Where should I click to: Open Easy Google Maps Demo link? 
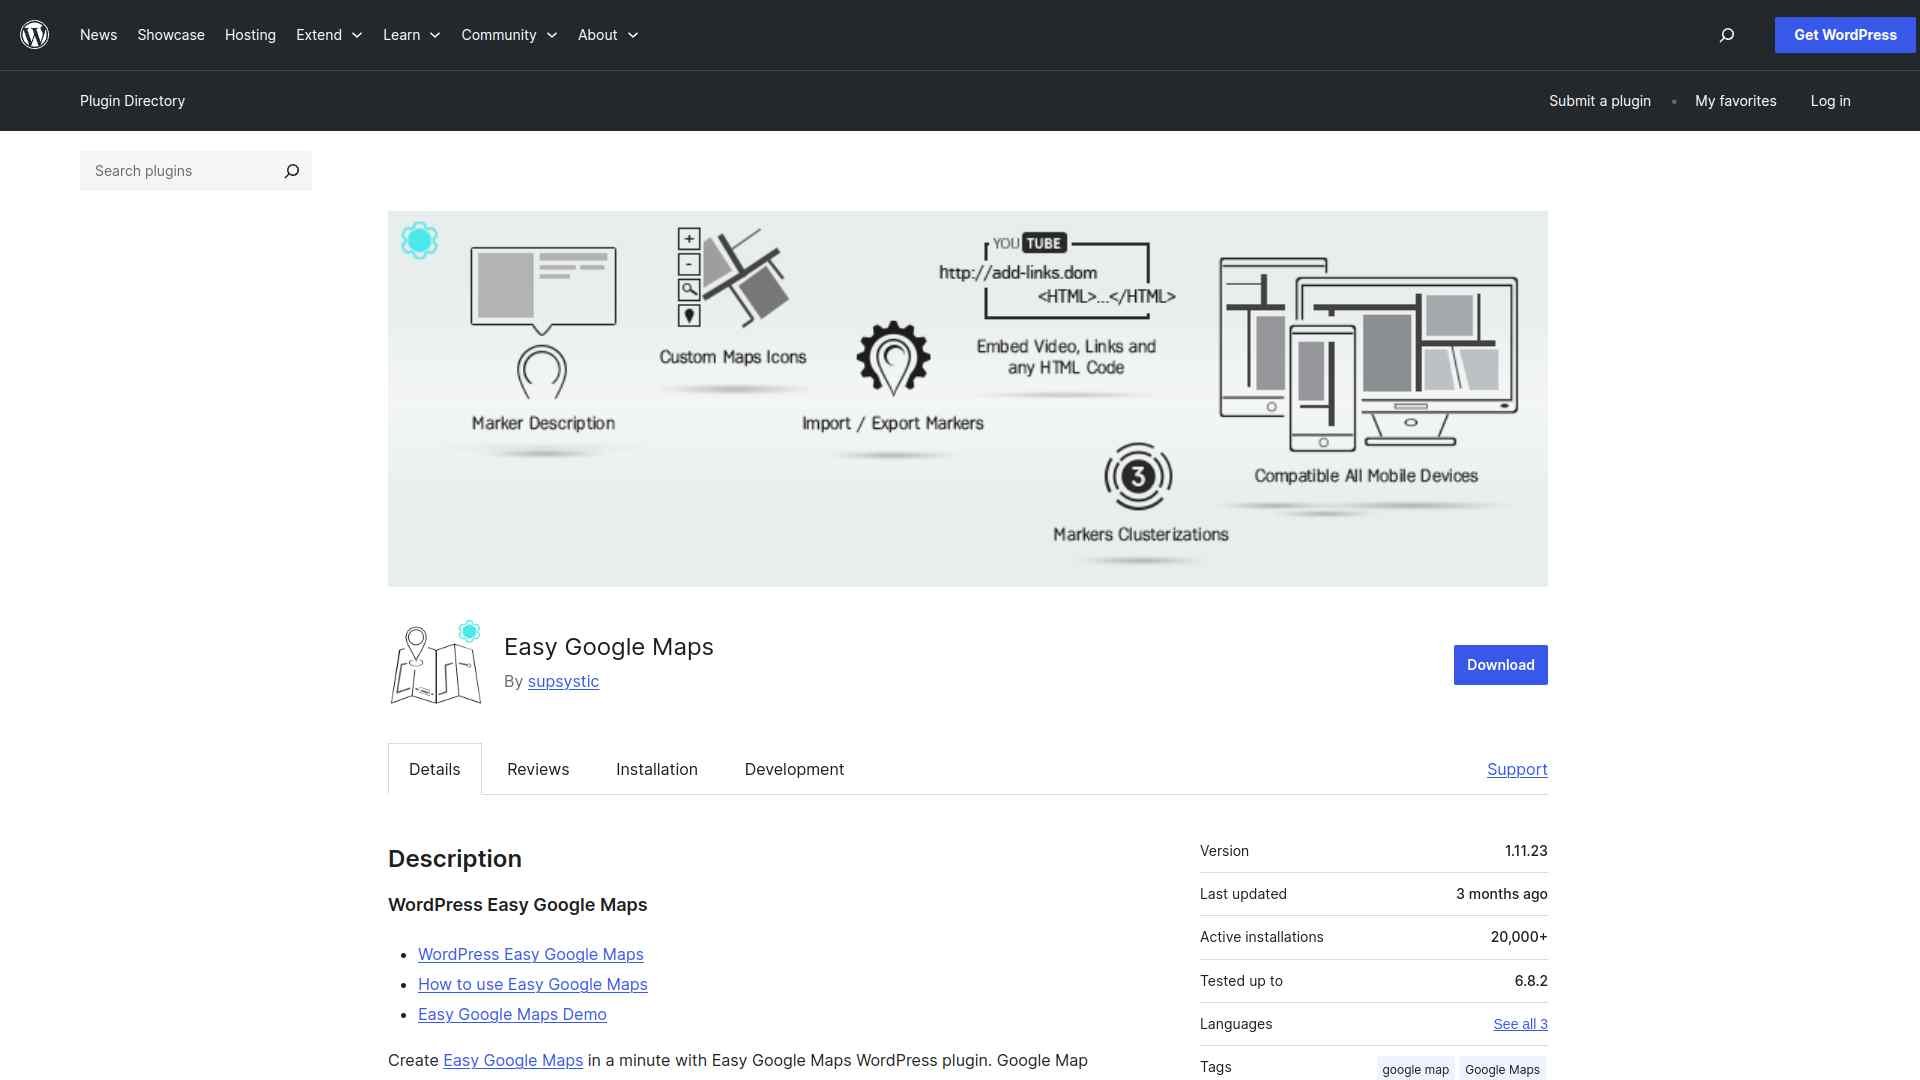pos(512,1014)
